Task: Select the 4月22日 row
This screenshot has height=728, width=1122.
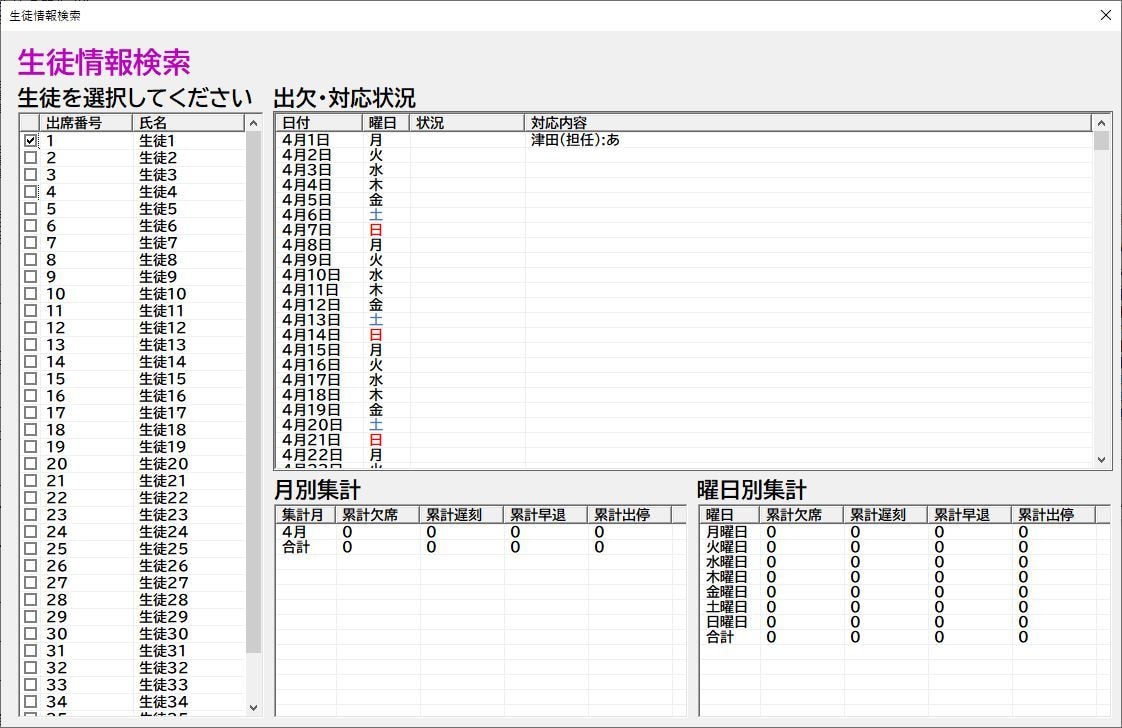Action: tap(683, 455)
